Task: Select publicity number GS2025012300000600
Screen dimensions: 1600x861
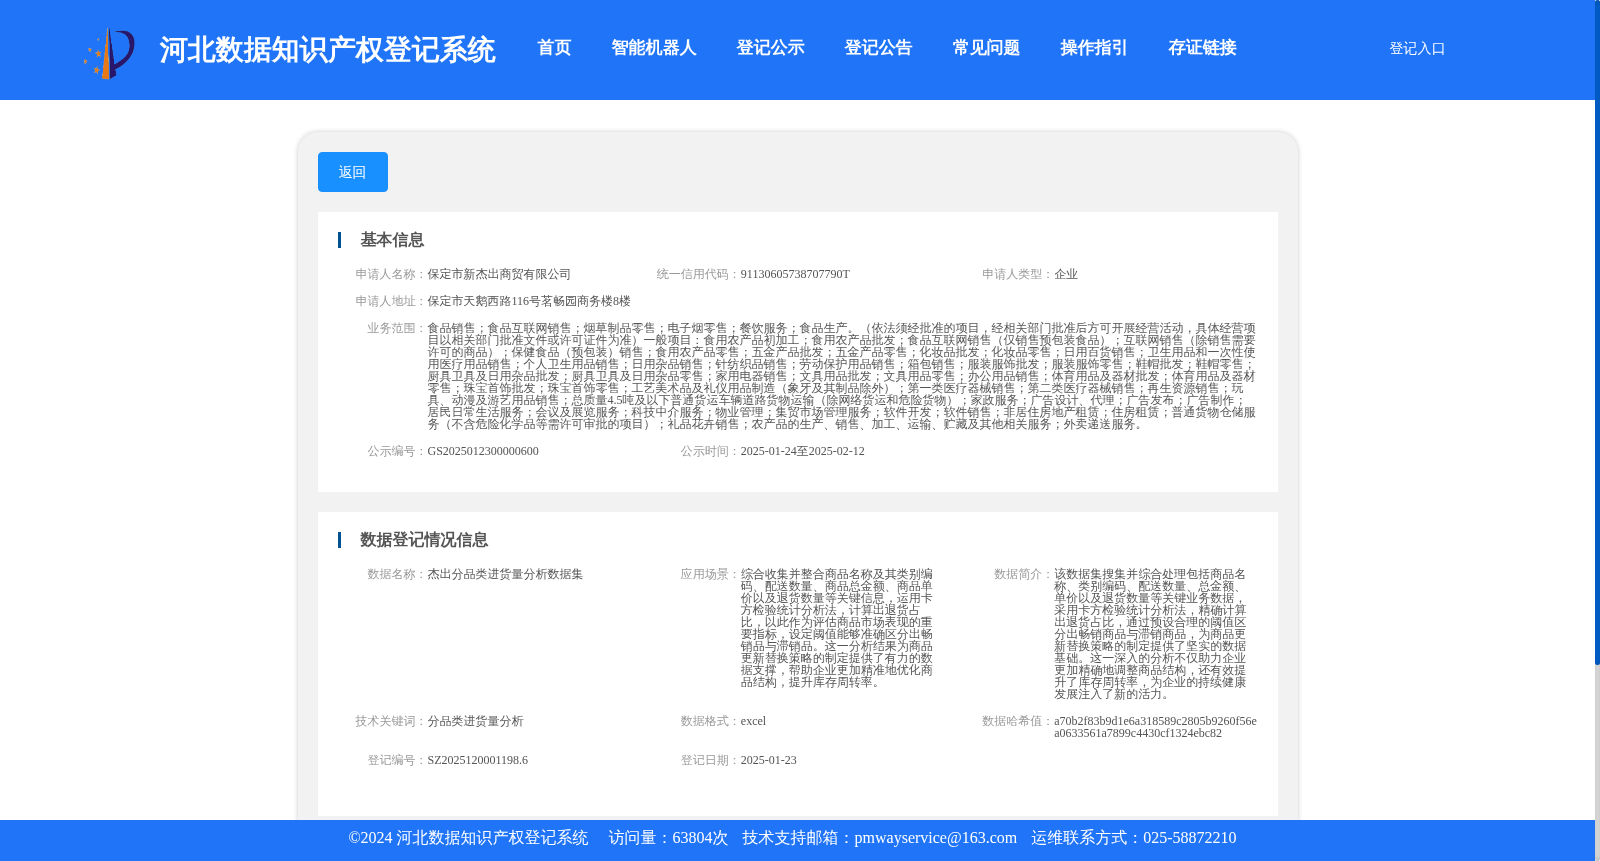Action: (483, 451)
